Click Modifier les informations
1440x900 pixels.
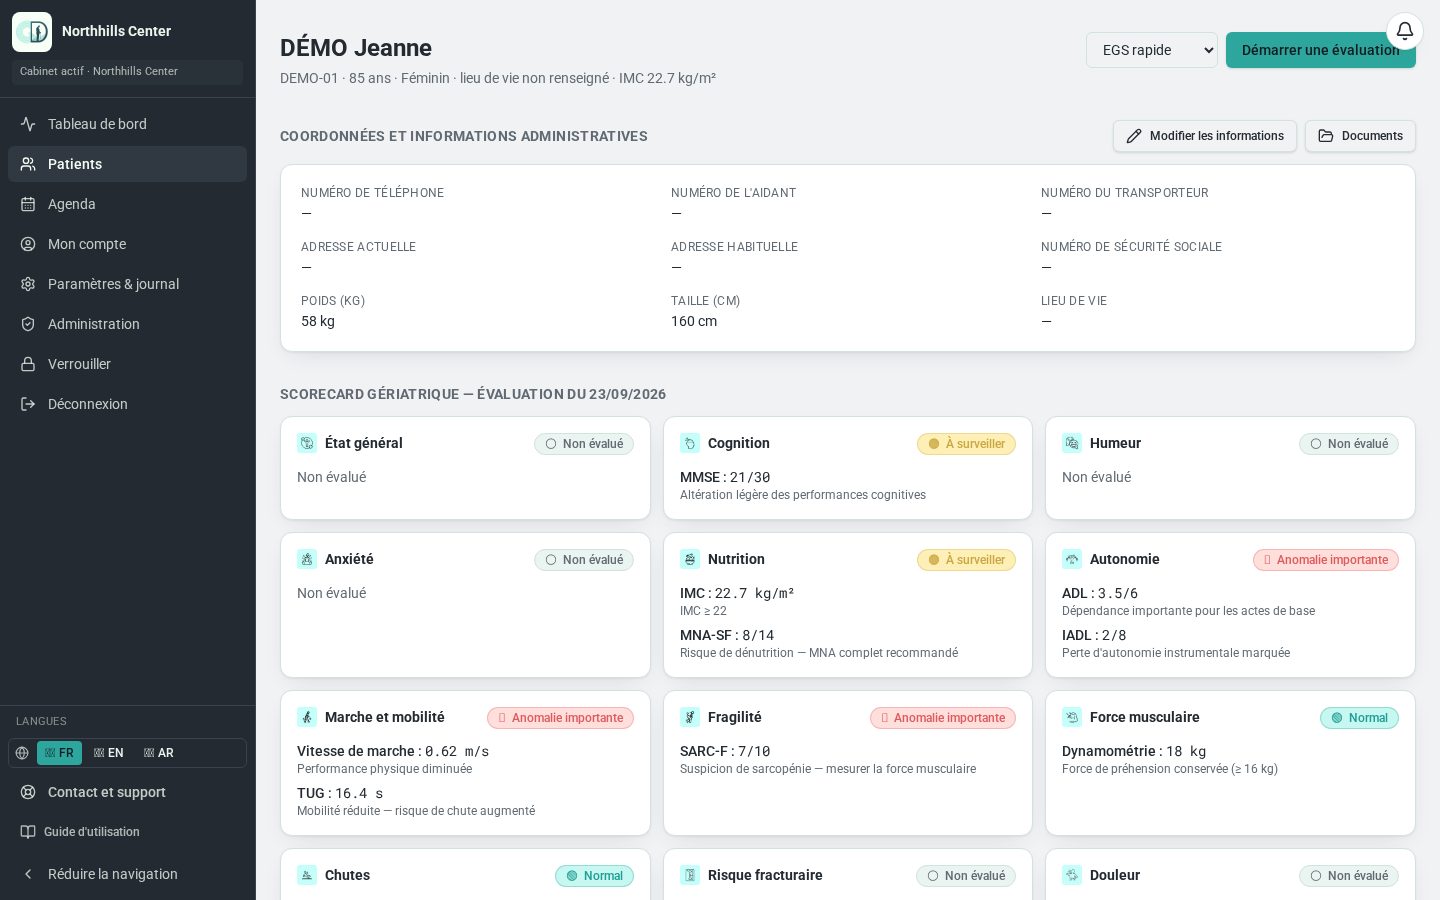coord(1205,136)
